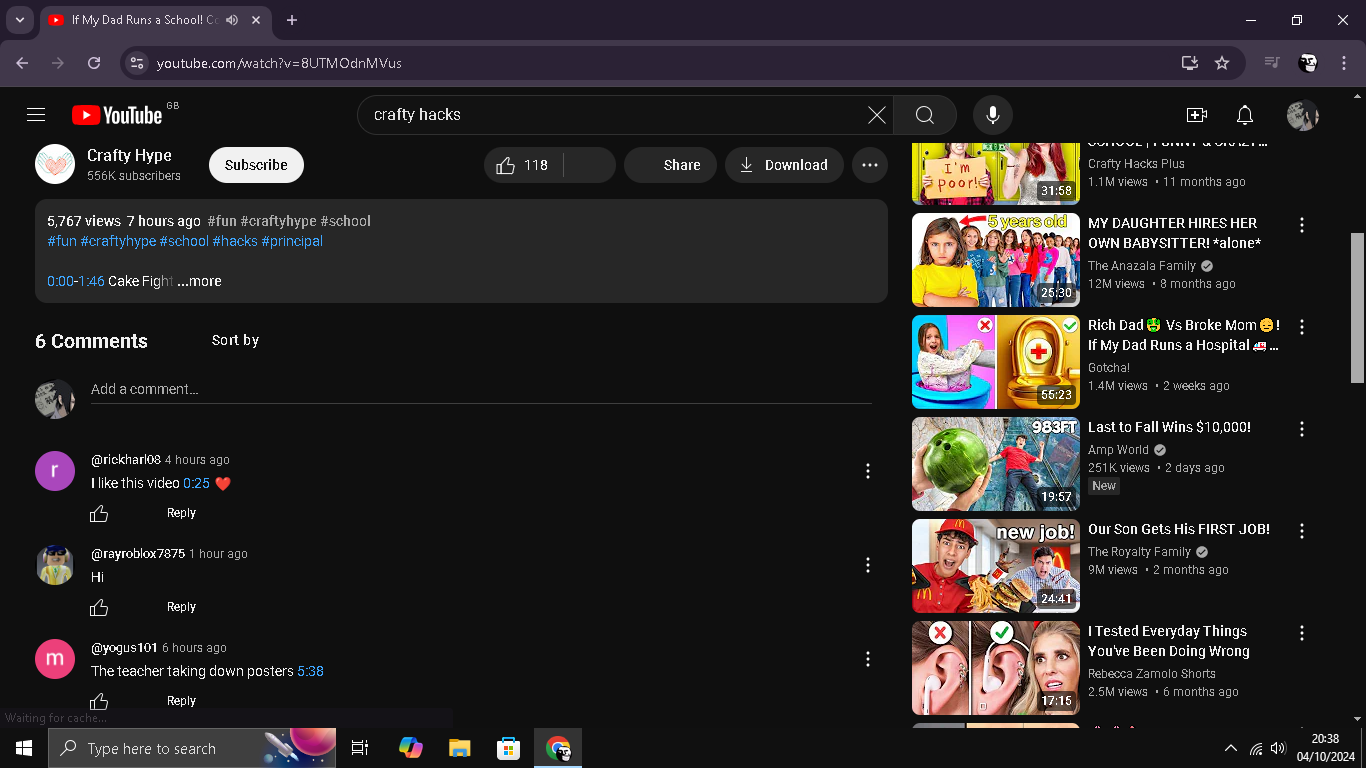
Task: Open the Create video button
Action: pos(1197,115)
